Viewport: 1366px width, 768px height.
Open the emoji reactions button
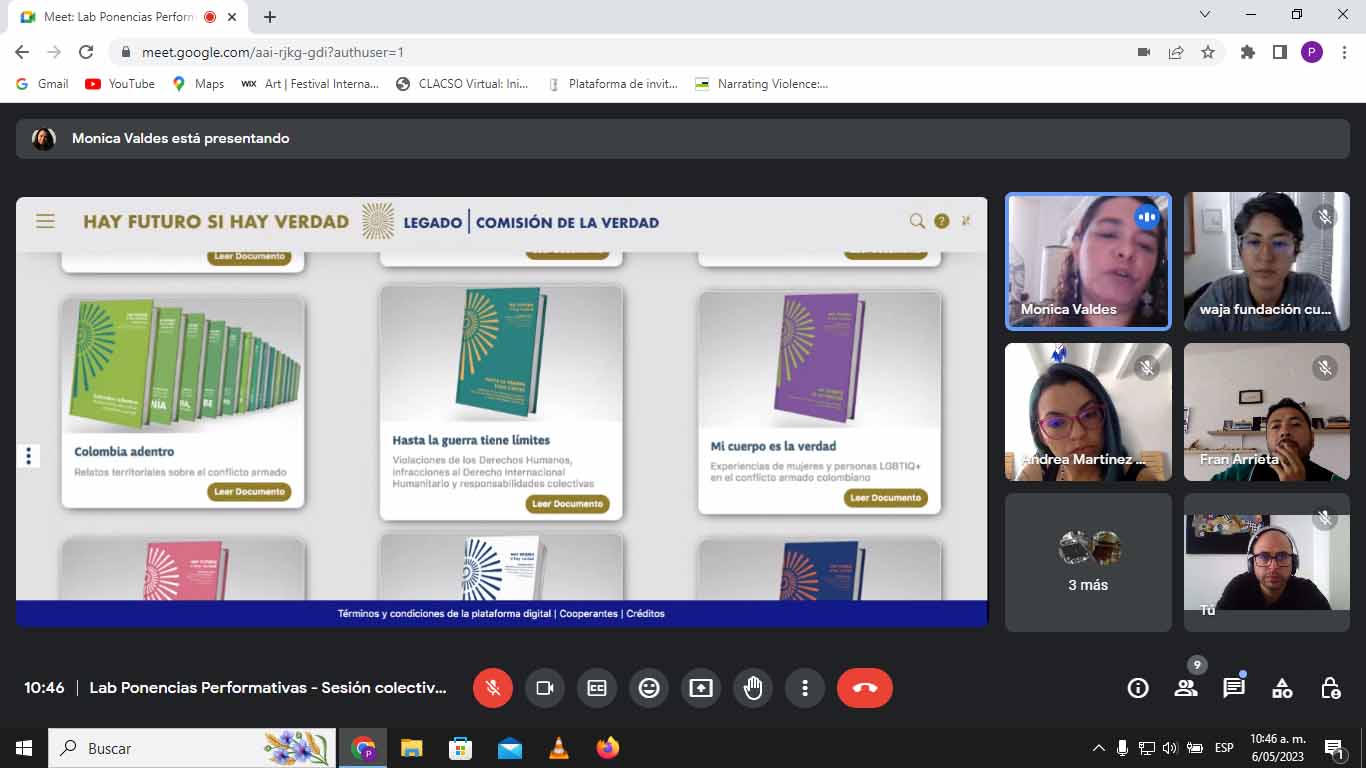pyautogui.click(x=649, y=688)
